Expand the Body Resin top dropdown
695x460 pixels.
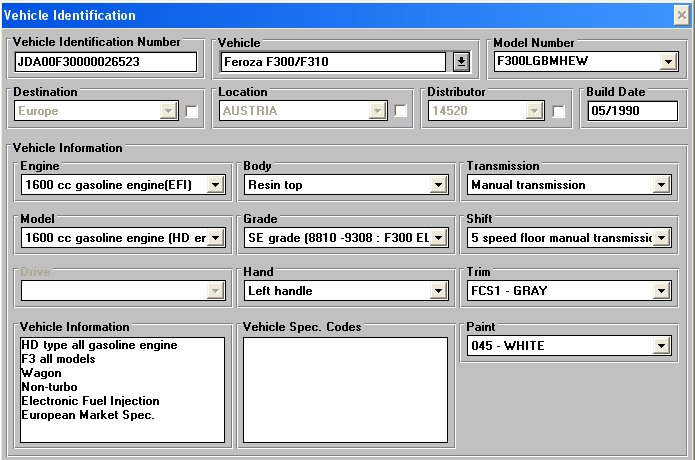[x=438, y=185]
